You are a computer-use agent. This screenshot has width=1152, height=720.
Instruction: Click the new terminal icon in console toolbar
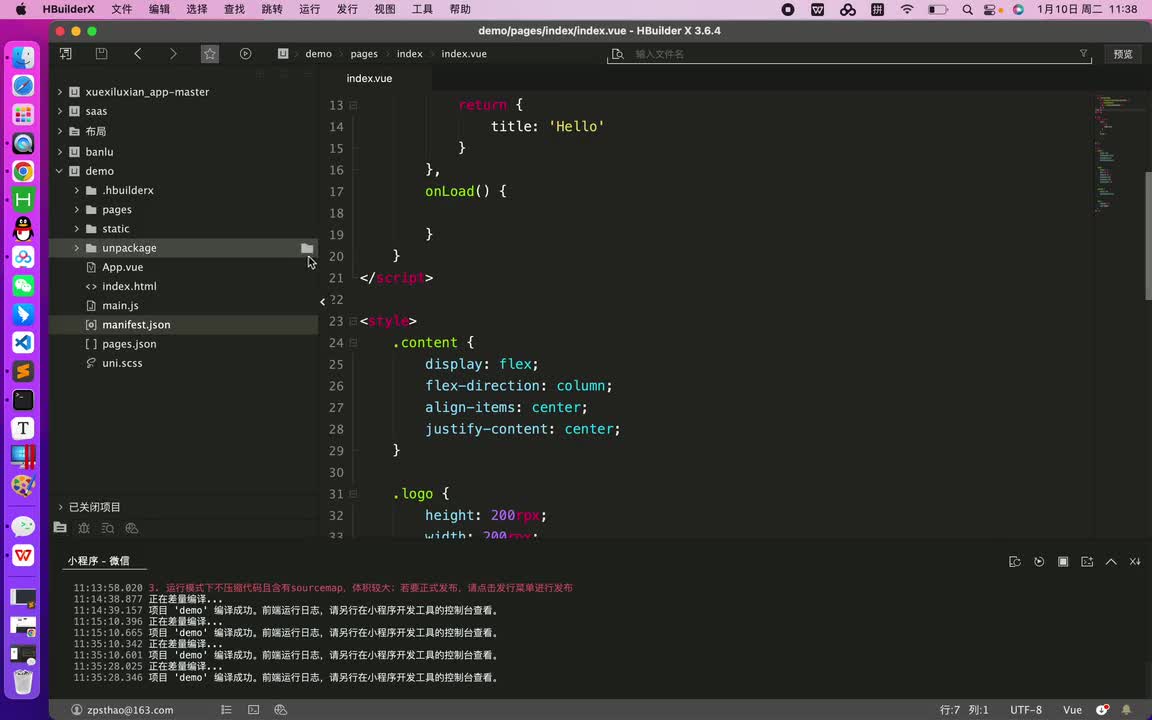(x=1087, y=561)
